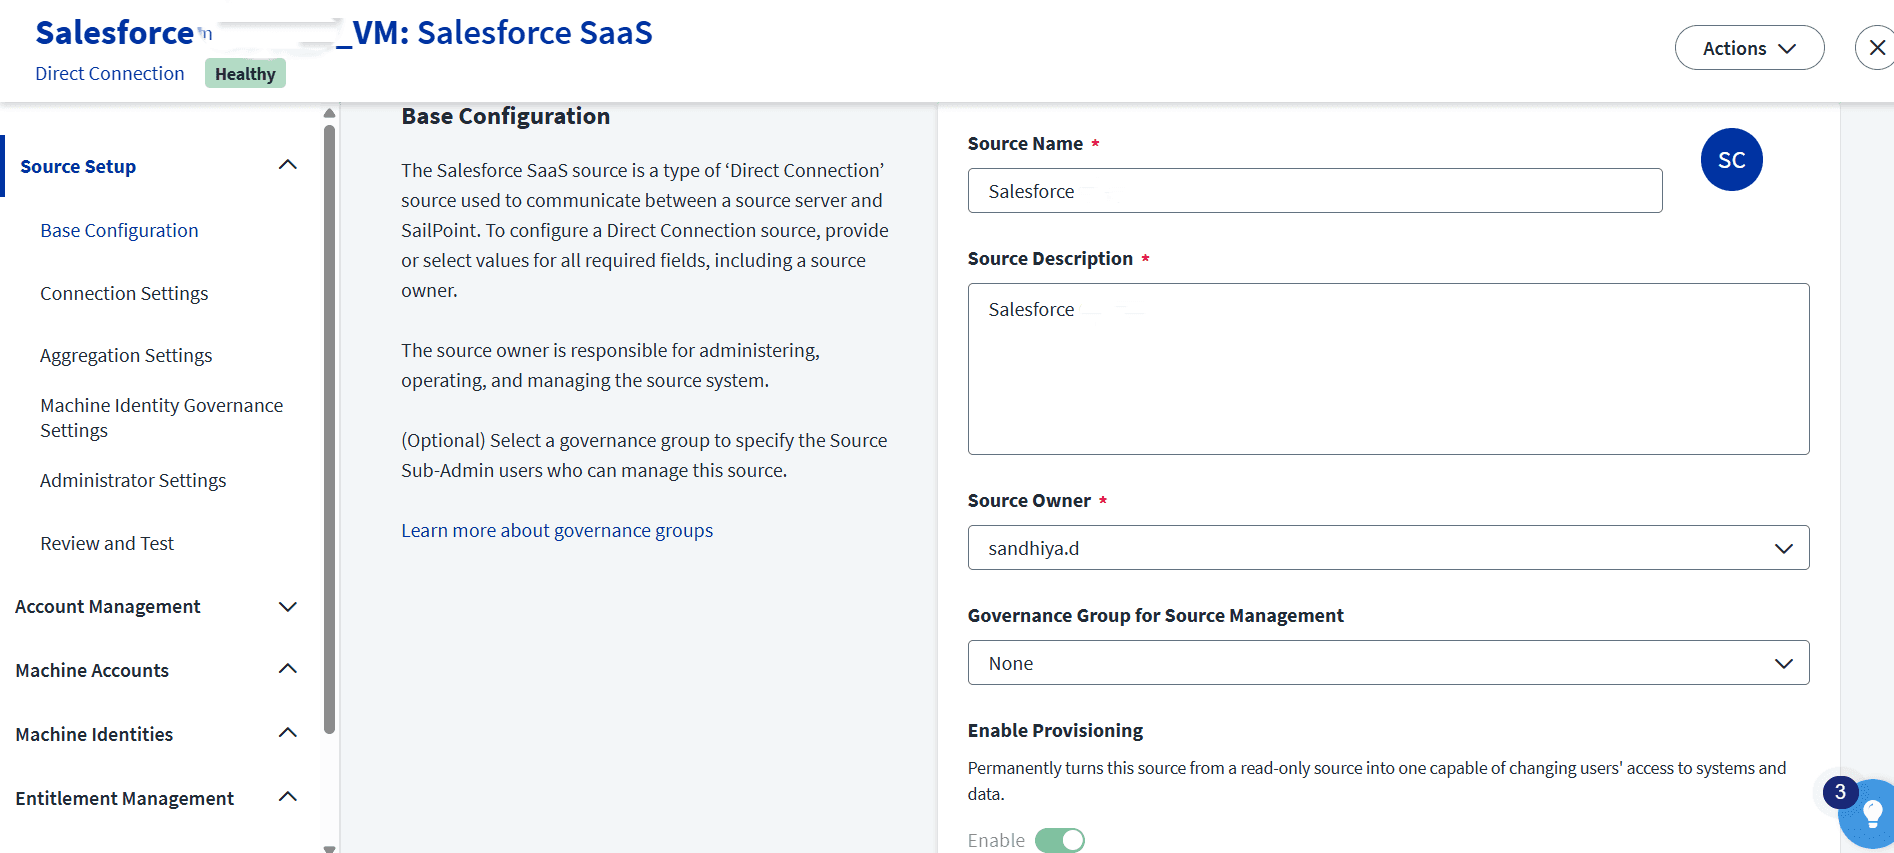This screenshot has height=853, width=1894.
Task: Toggle the Machine Identities section chevron
Action: pyautogui.click(x=288, y=733)
